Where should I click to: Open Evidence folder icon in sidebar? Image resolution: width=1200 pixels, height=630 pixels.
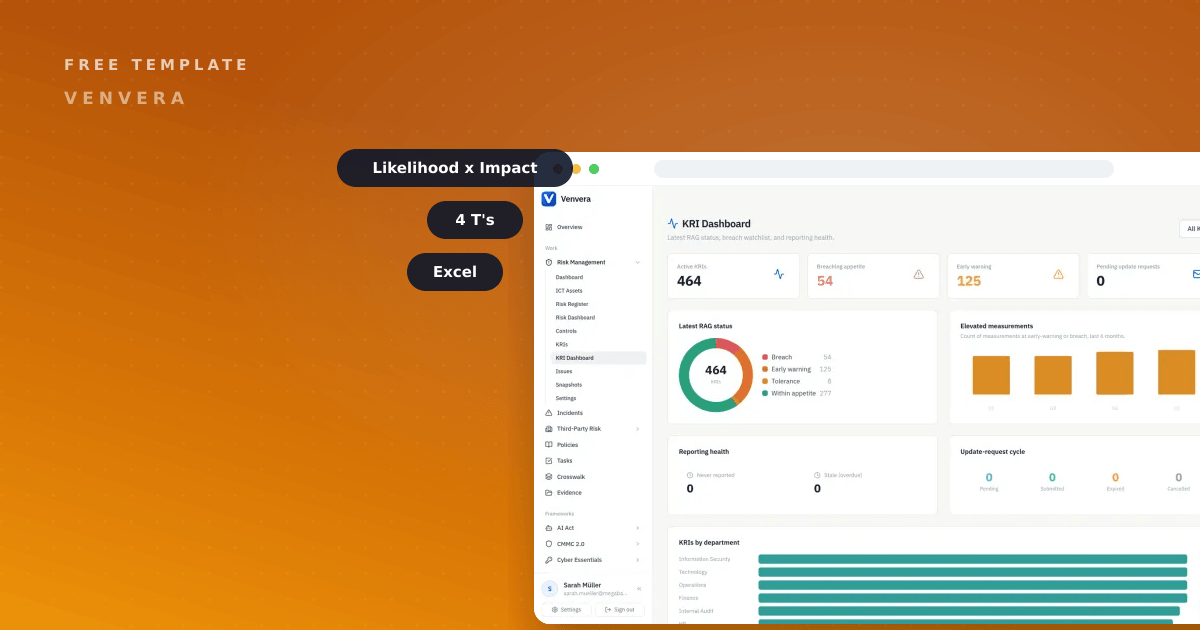tap(548, 493)
